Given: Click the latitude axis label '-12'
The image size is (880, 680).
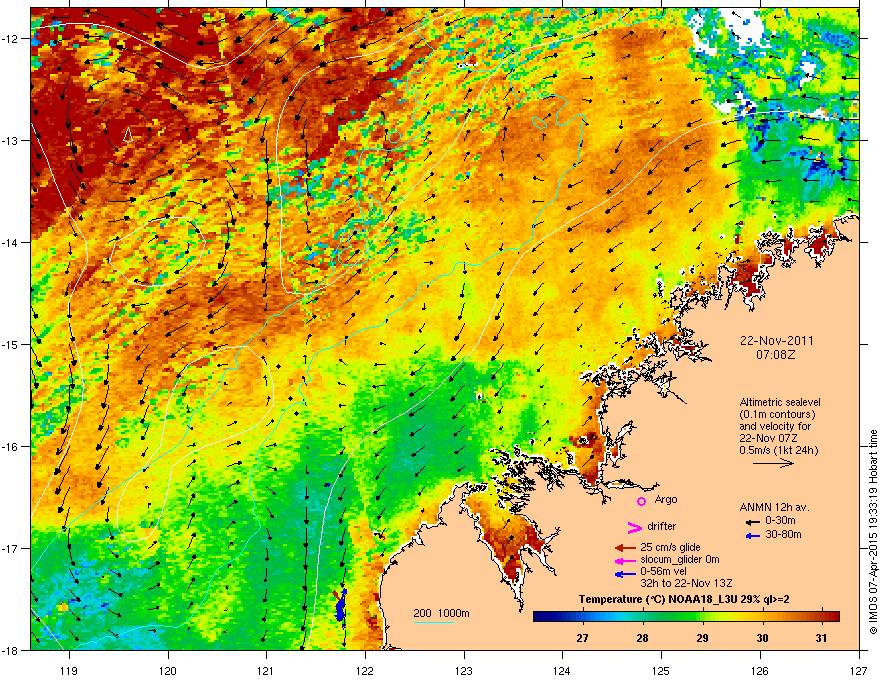Looking at the screenshot, I should coord(11,39).
